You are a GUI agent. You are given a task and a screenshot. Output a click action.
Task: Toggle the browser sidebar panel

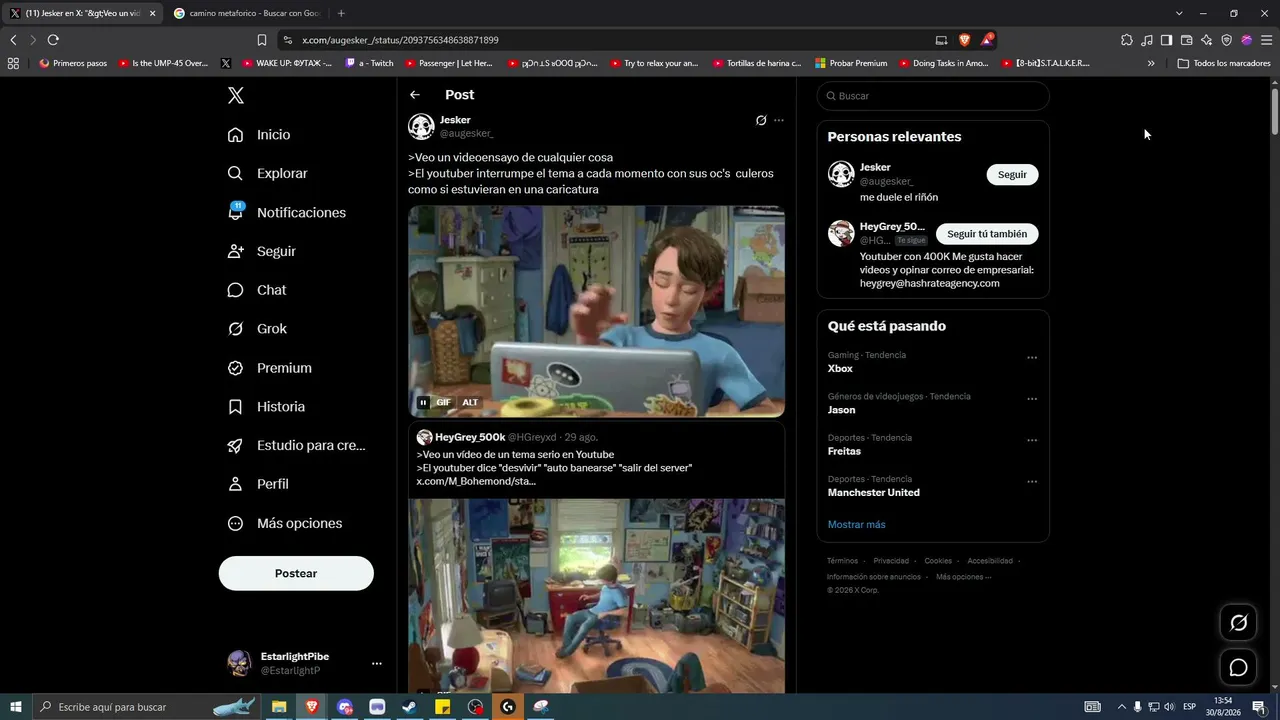pyautogui.click(x=1166, y=40)
